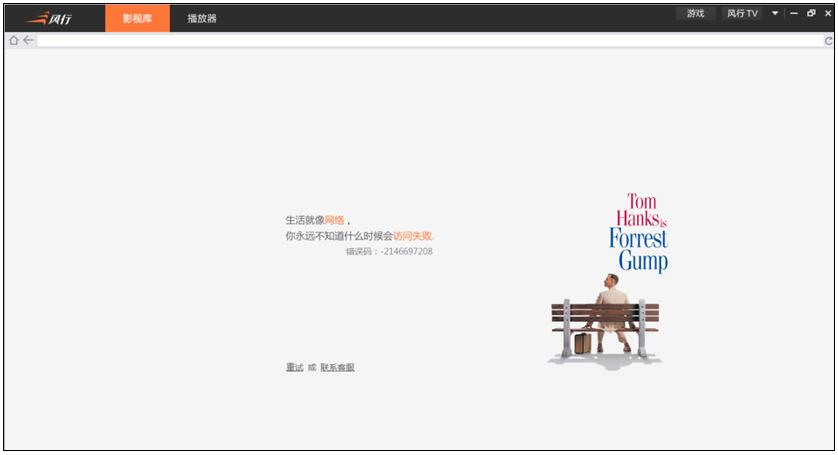Viewport: 838px width, 455px height.
Task: Expand the title bar dropdown arrow menu
Action: pyautogui.click(x=775, y=13)
